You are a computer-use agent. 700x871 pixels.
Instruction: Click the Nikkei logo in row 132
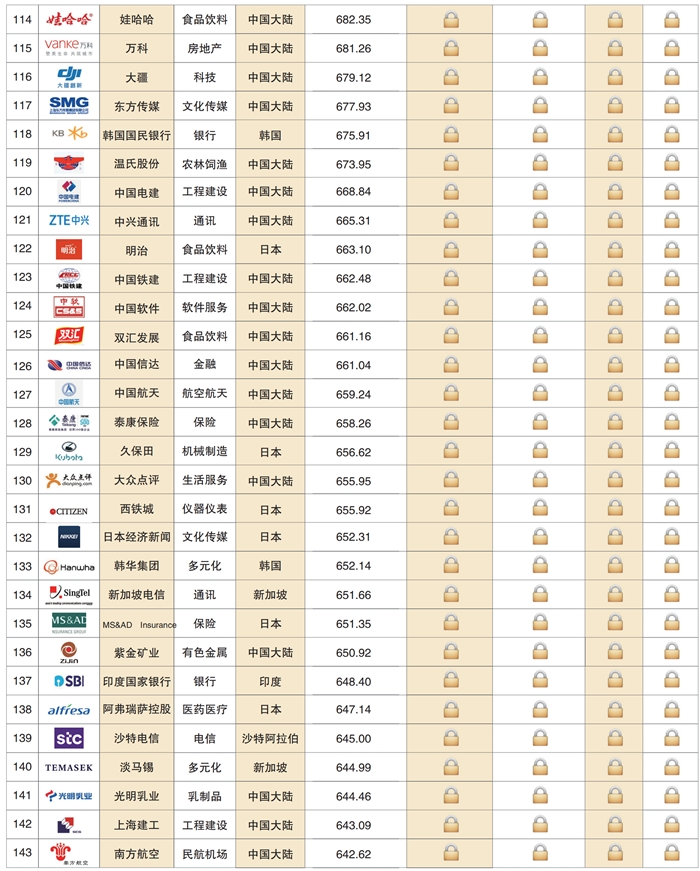[x=69, y=537]
